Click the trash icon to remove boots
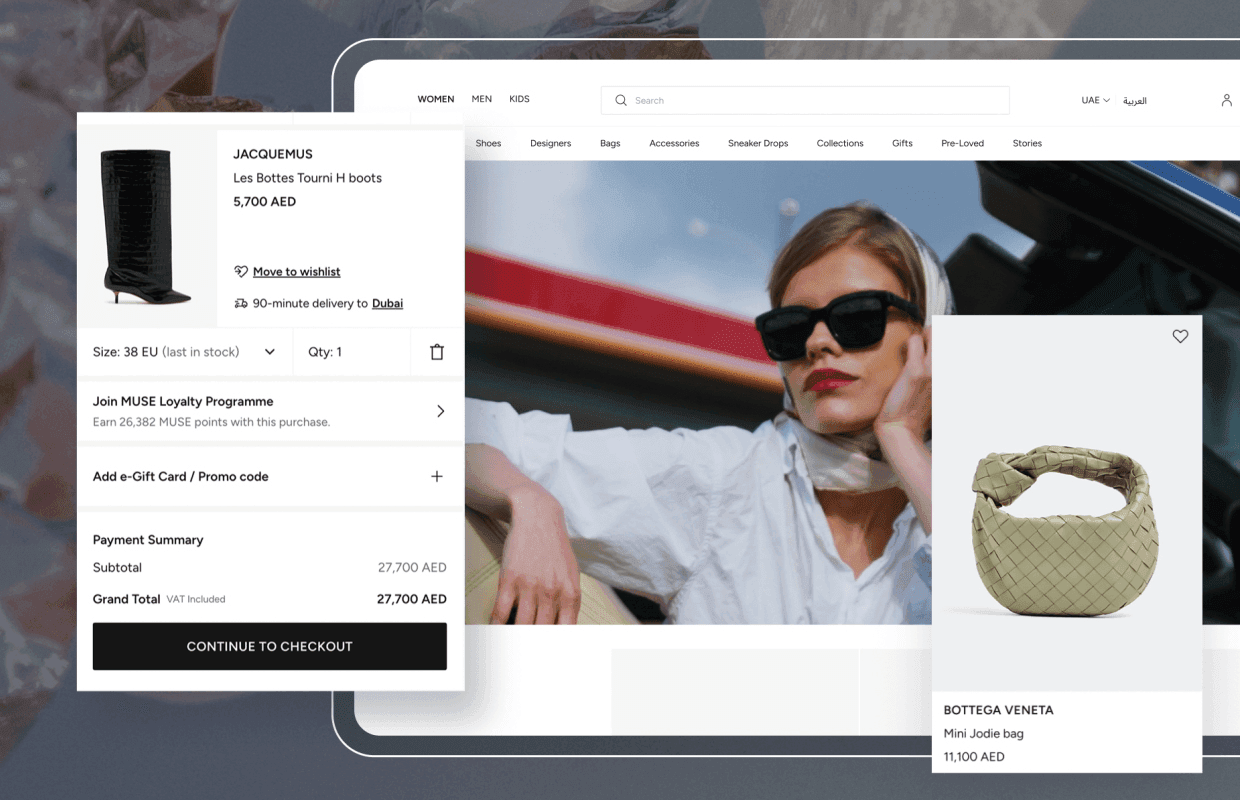The image size is (1240, 800). [x=437, y=352]
